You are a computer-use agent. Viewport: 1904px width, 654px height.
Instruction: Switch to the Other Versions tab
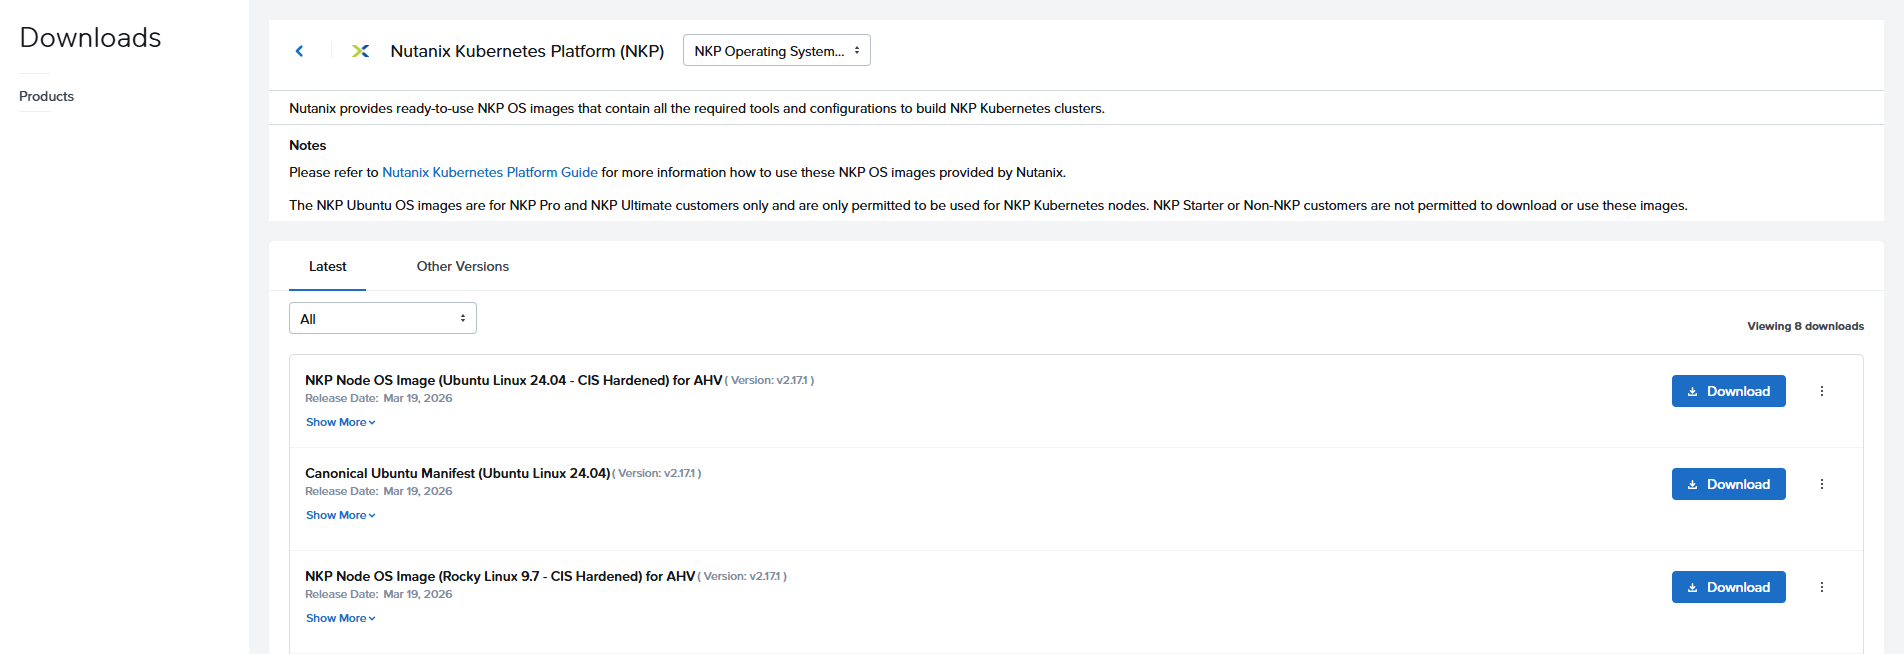point(463,266)
